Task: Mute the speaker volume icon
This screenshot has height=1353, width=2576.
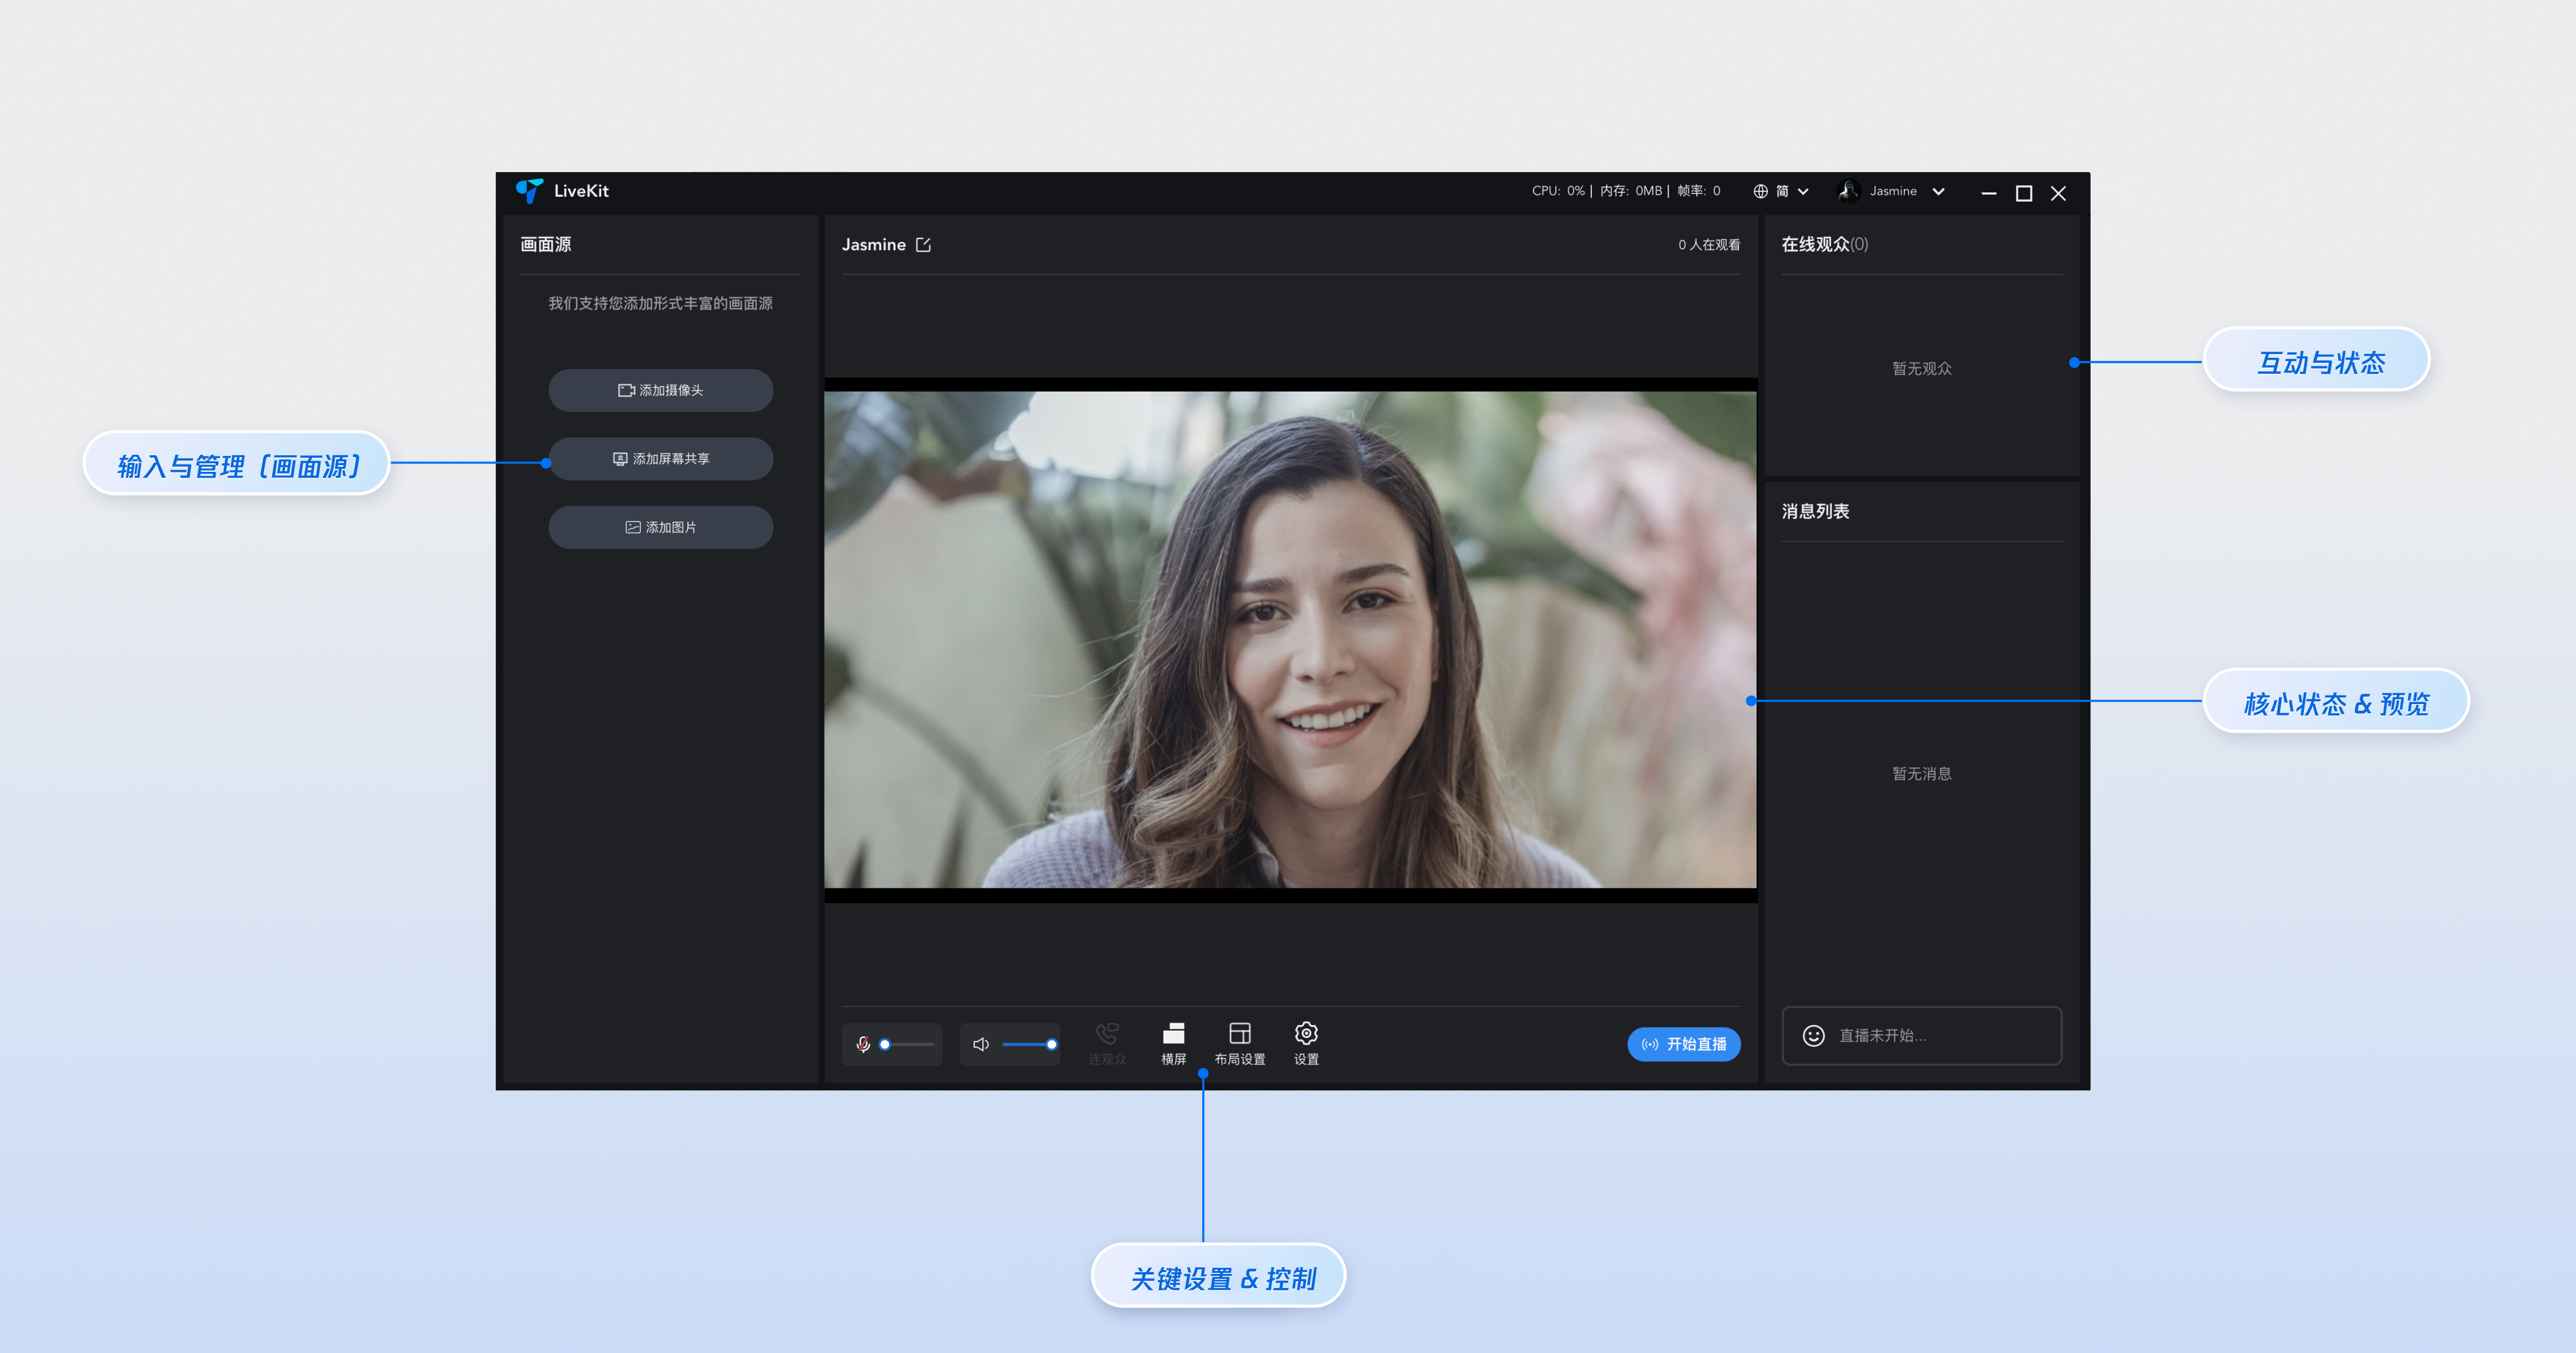Action: coord(981,1044)
